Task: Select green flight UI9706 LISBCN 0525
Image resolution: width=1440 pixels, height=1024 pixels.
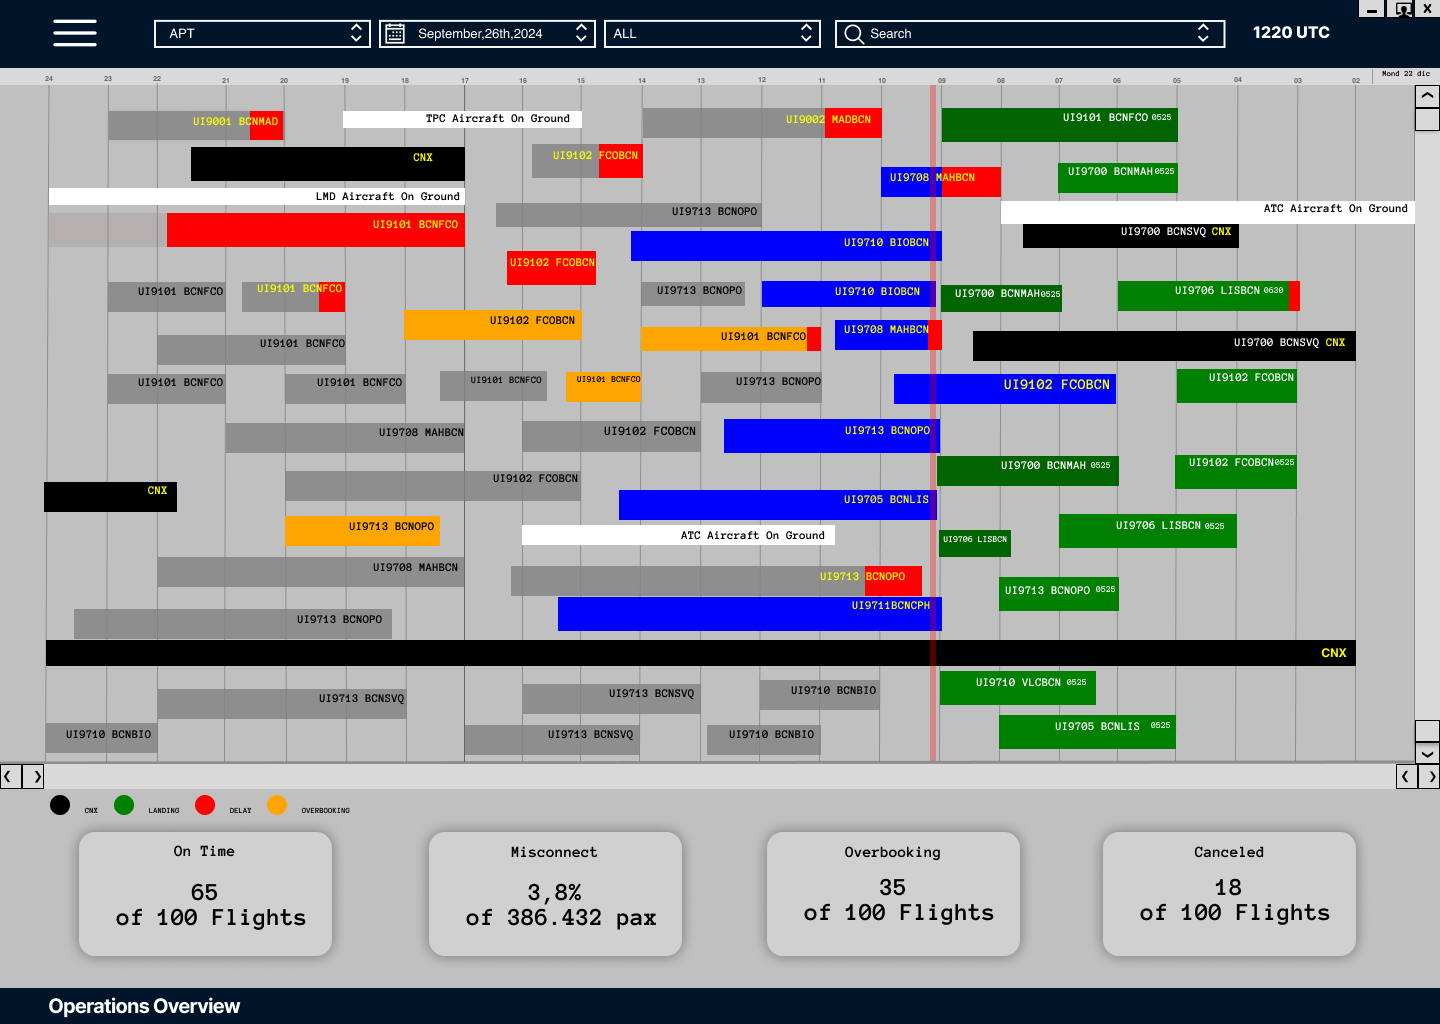Action: pyautogui.click(x=1148, y=531)
